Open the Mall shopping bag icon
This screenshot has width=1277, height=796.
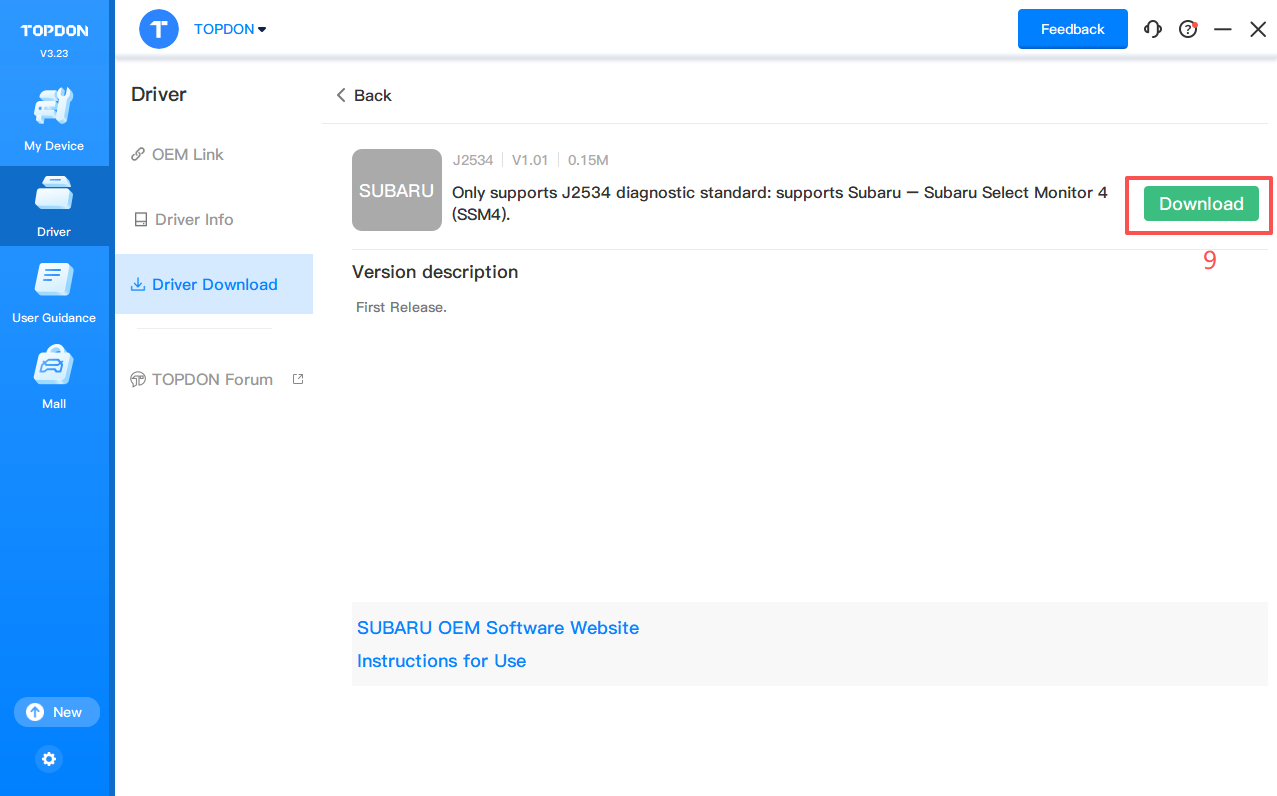54,367
